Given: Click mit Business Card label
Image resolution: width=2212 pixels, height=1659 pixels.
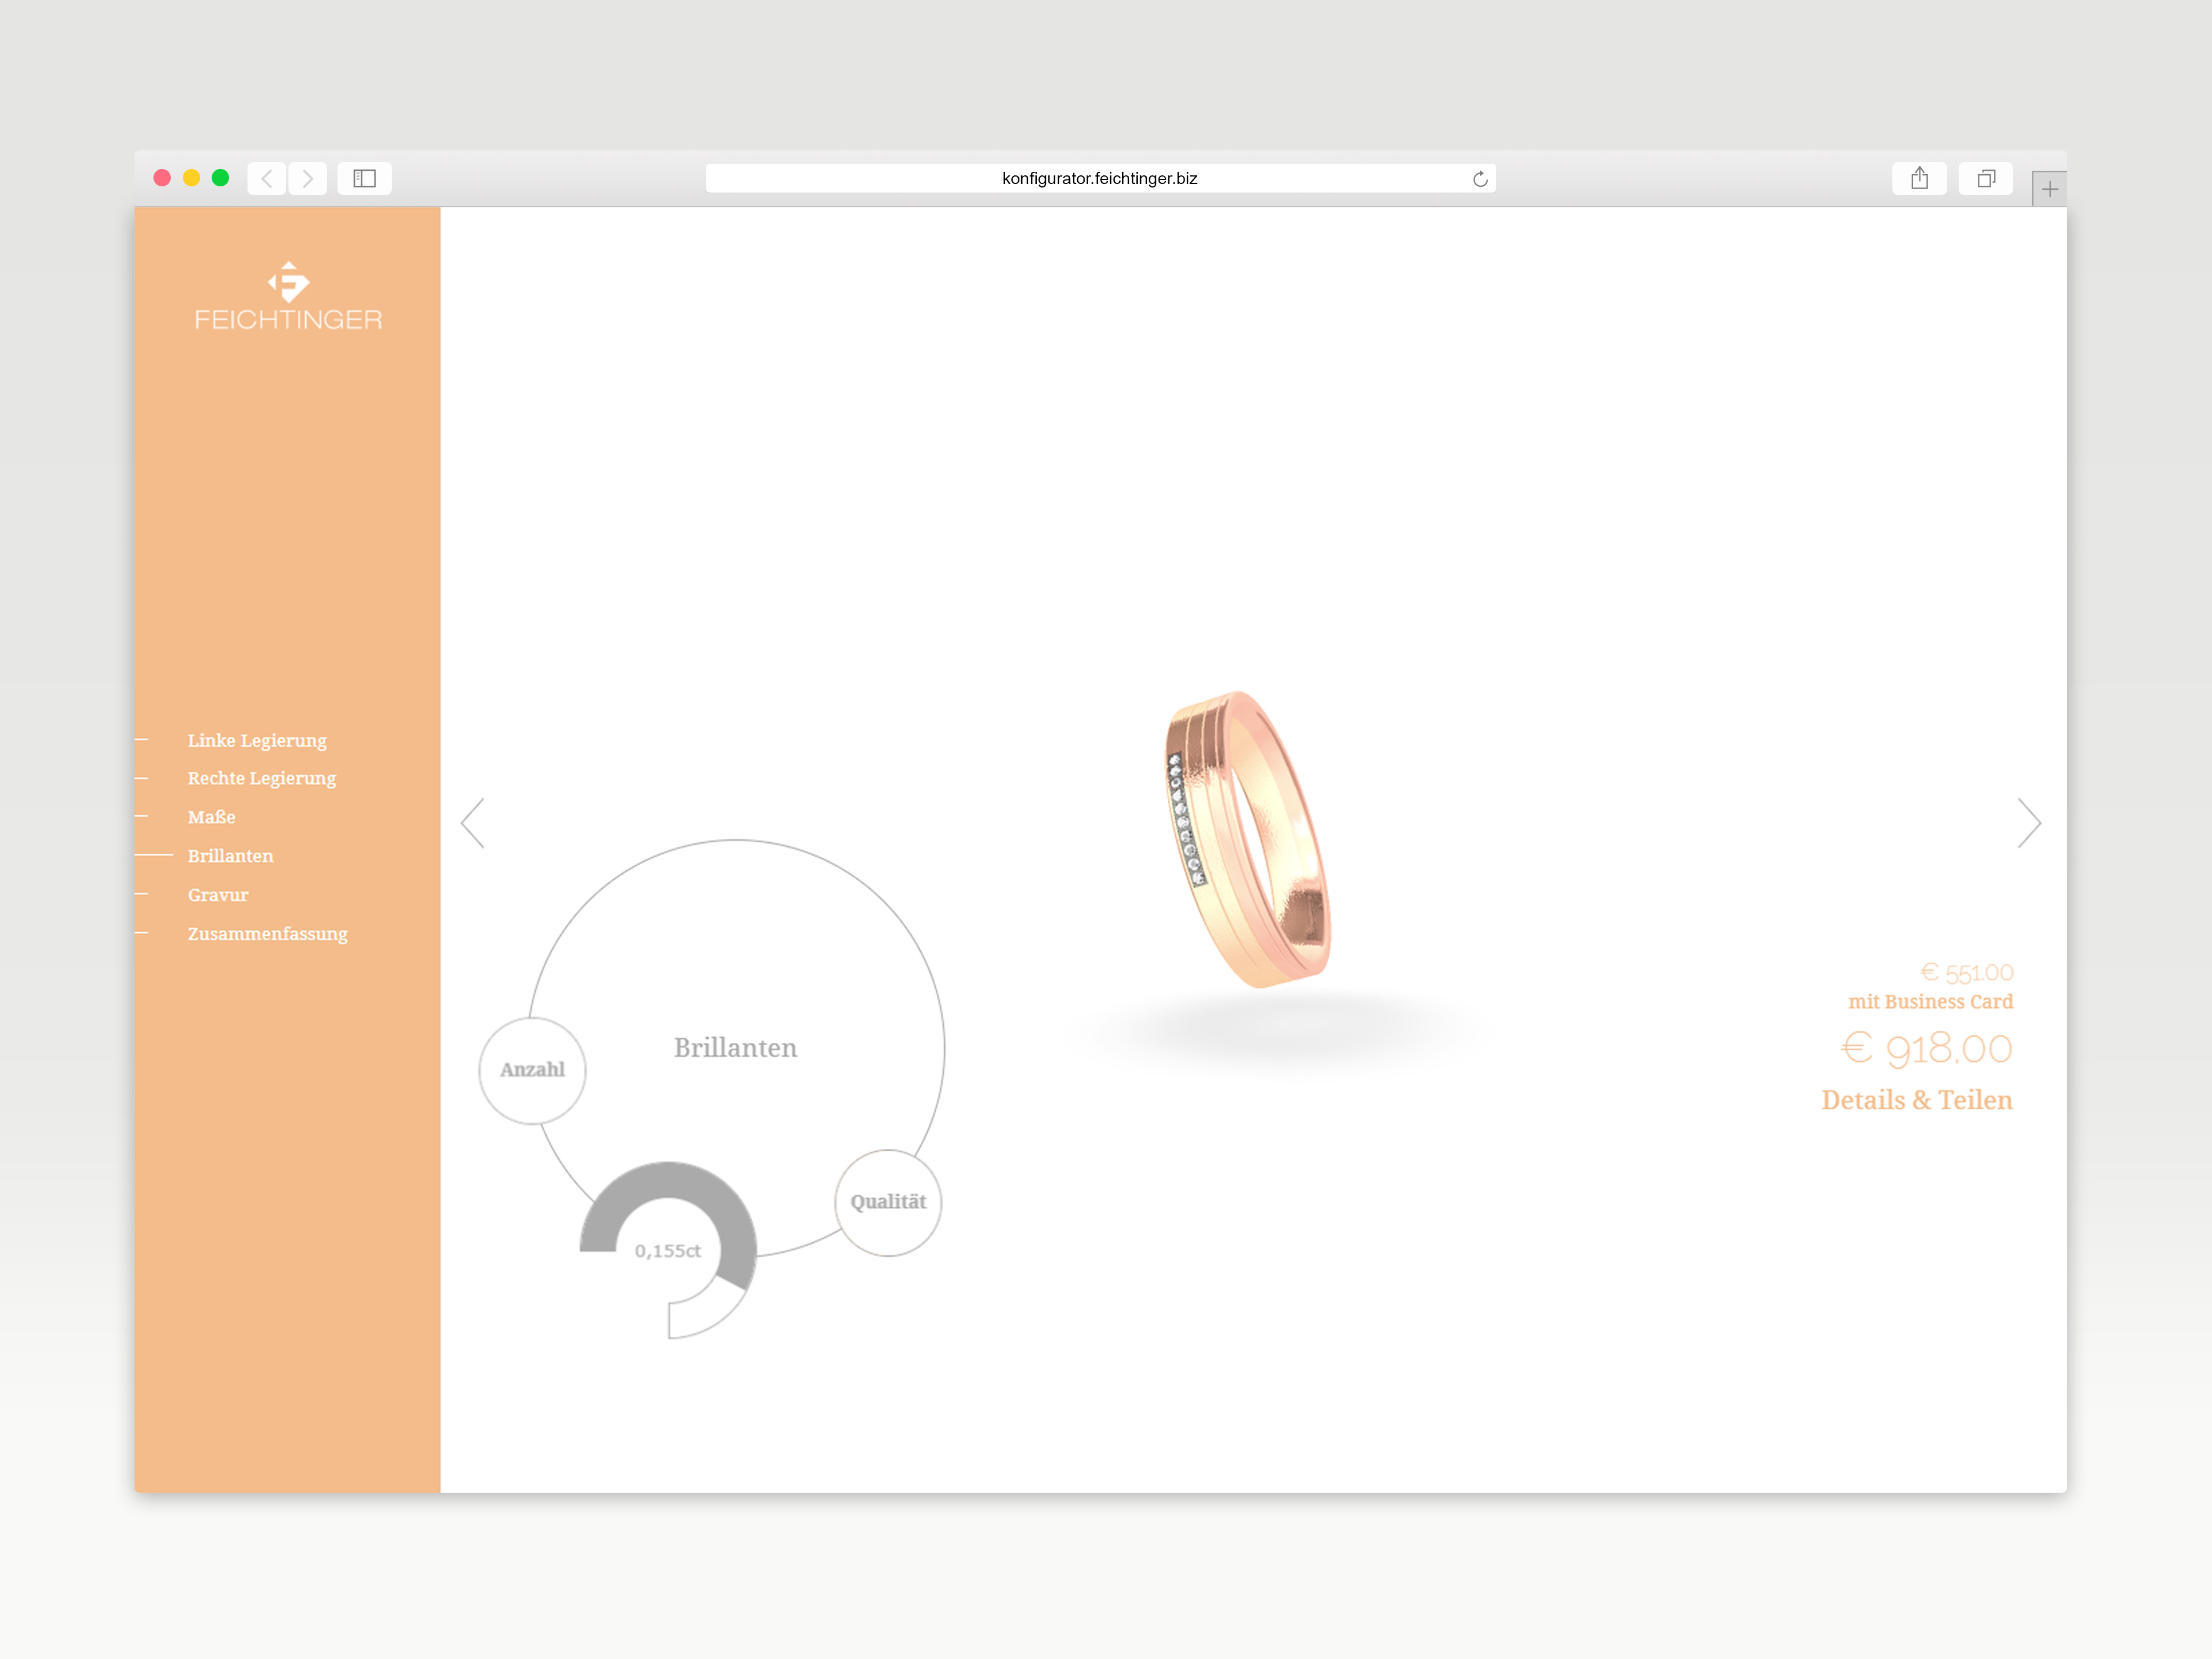Looking at the screenshot, I should point(1930,1002).
